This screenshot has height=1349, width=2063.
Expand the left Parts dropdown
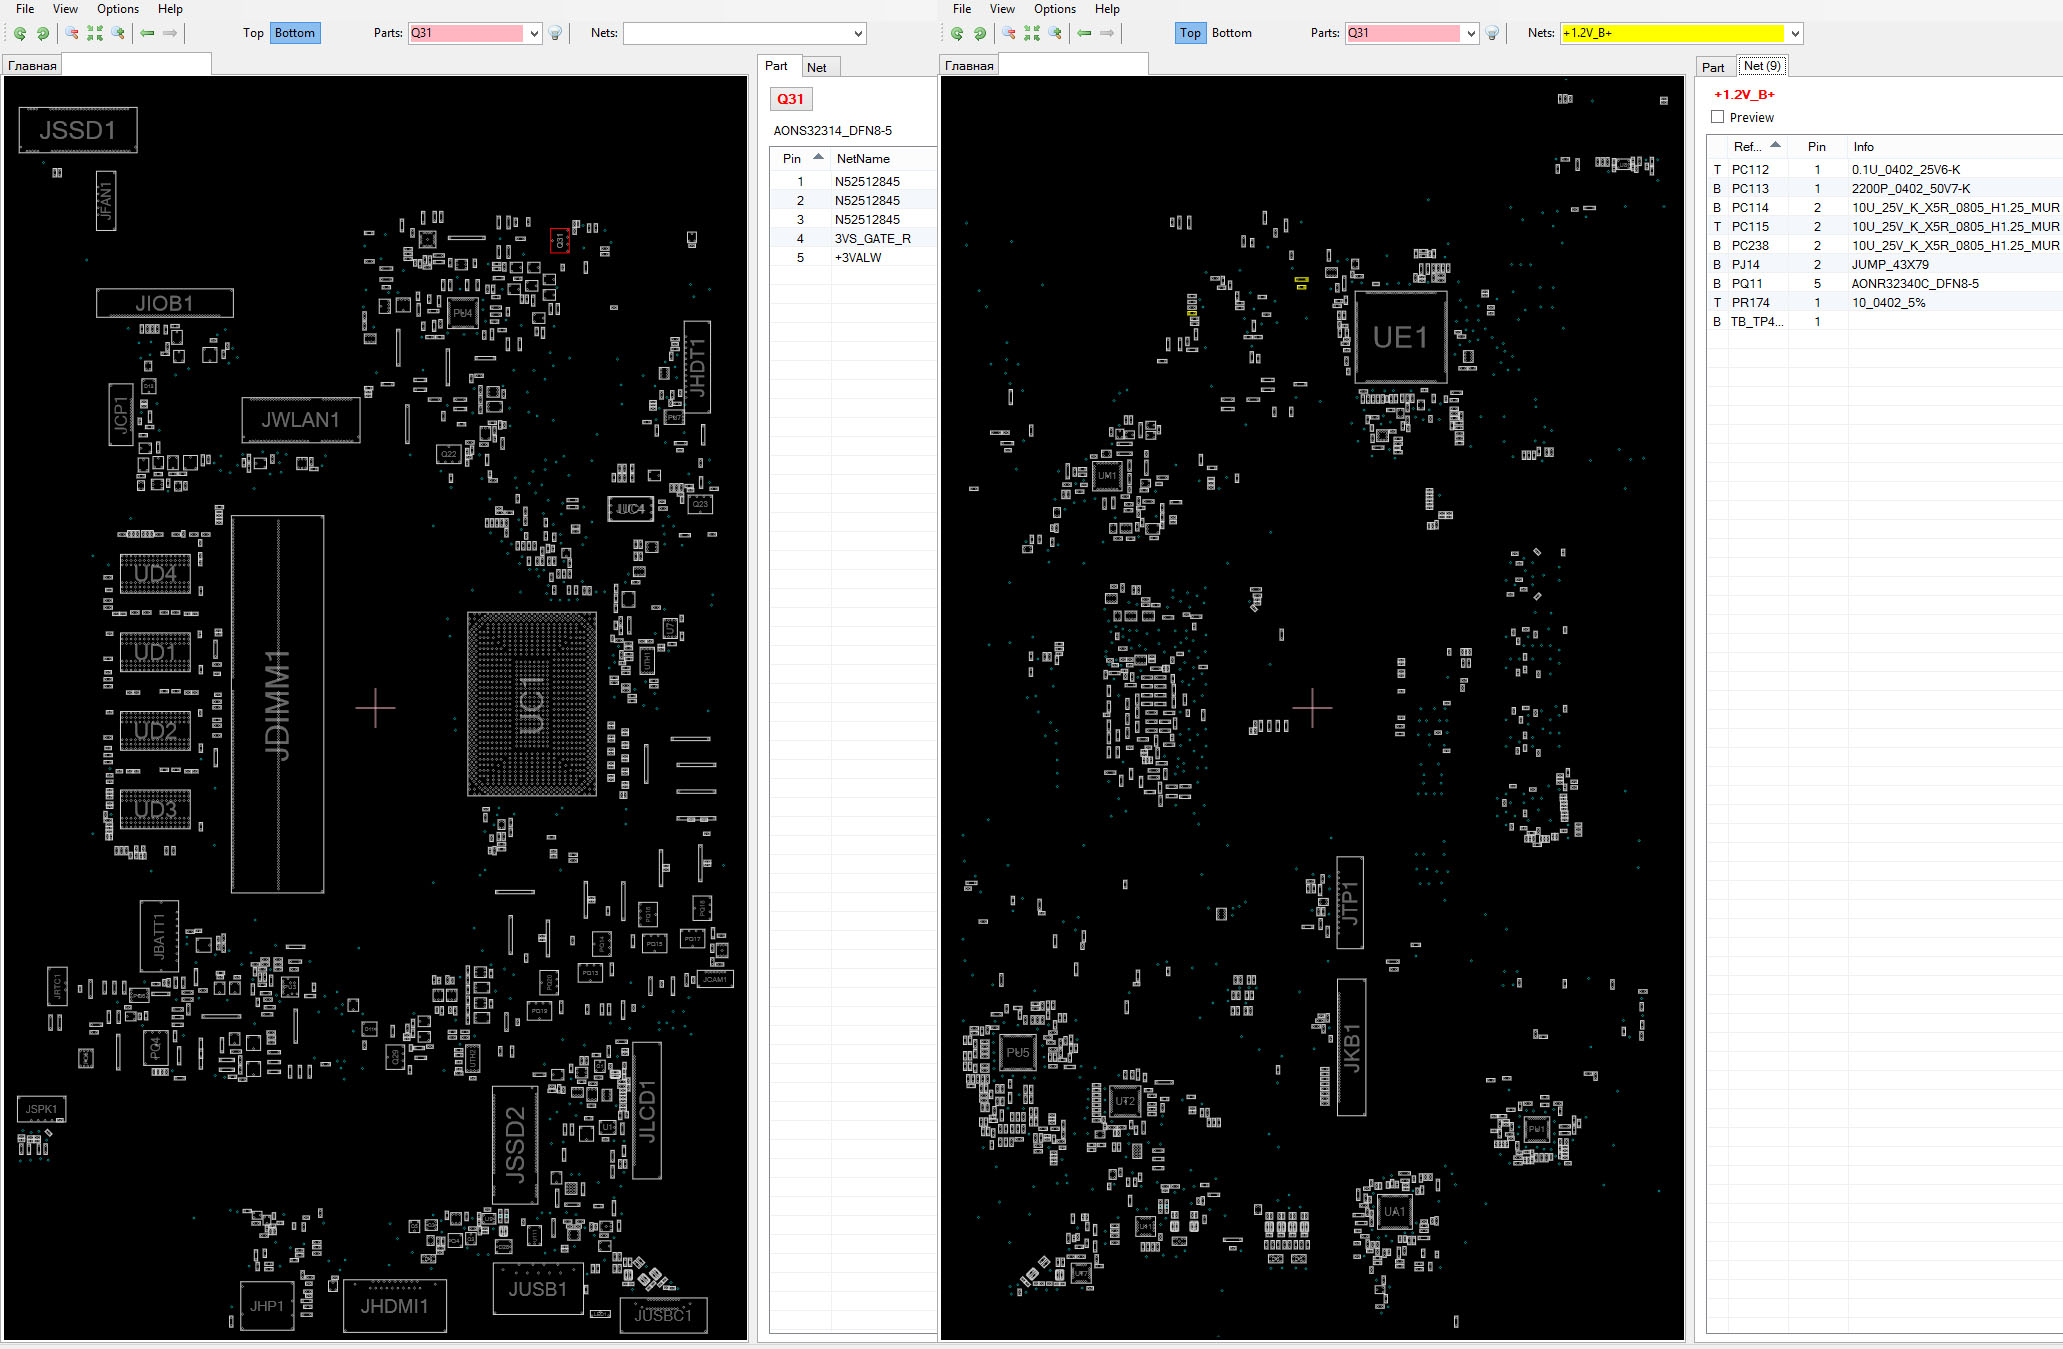534,33
